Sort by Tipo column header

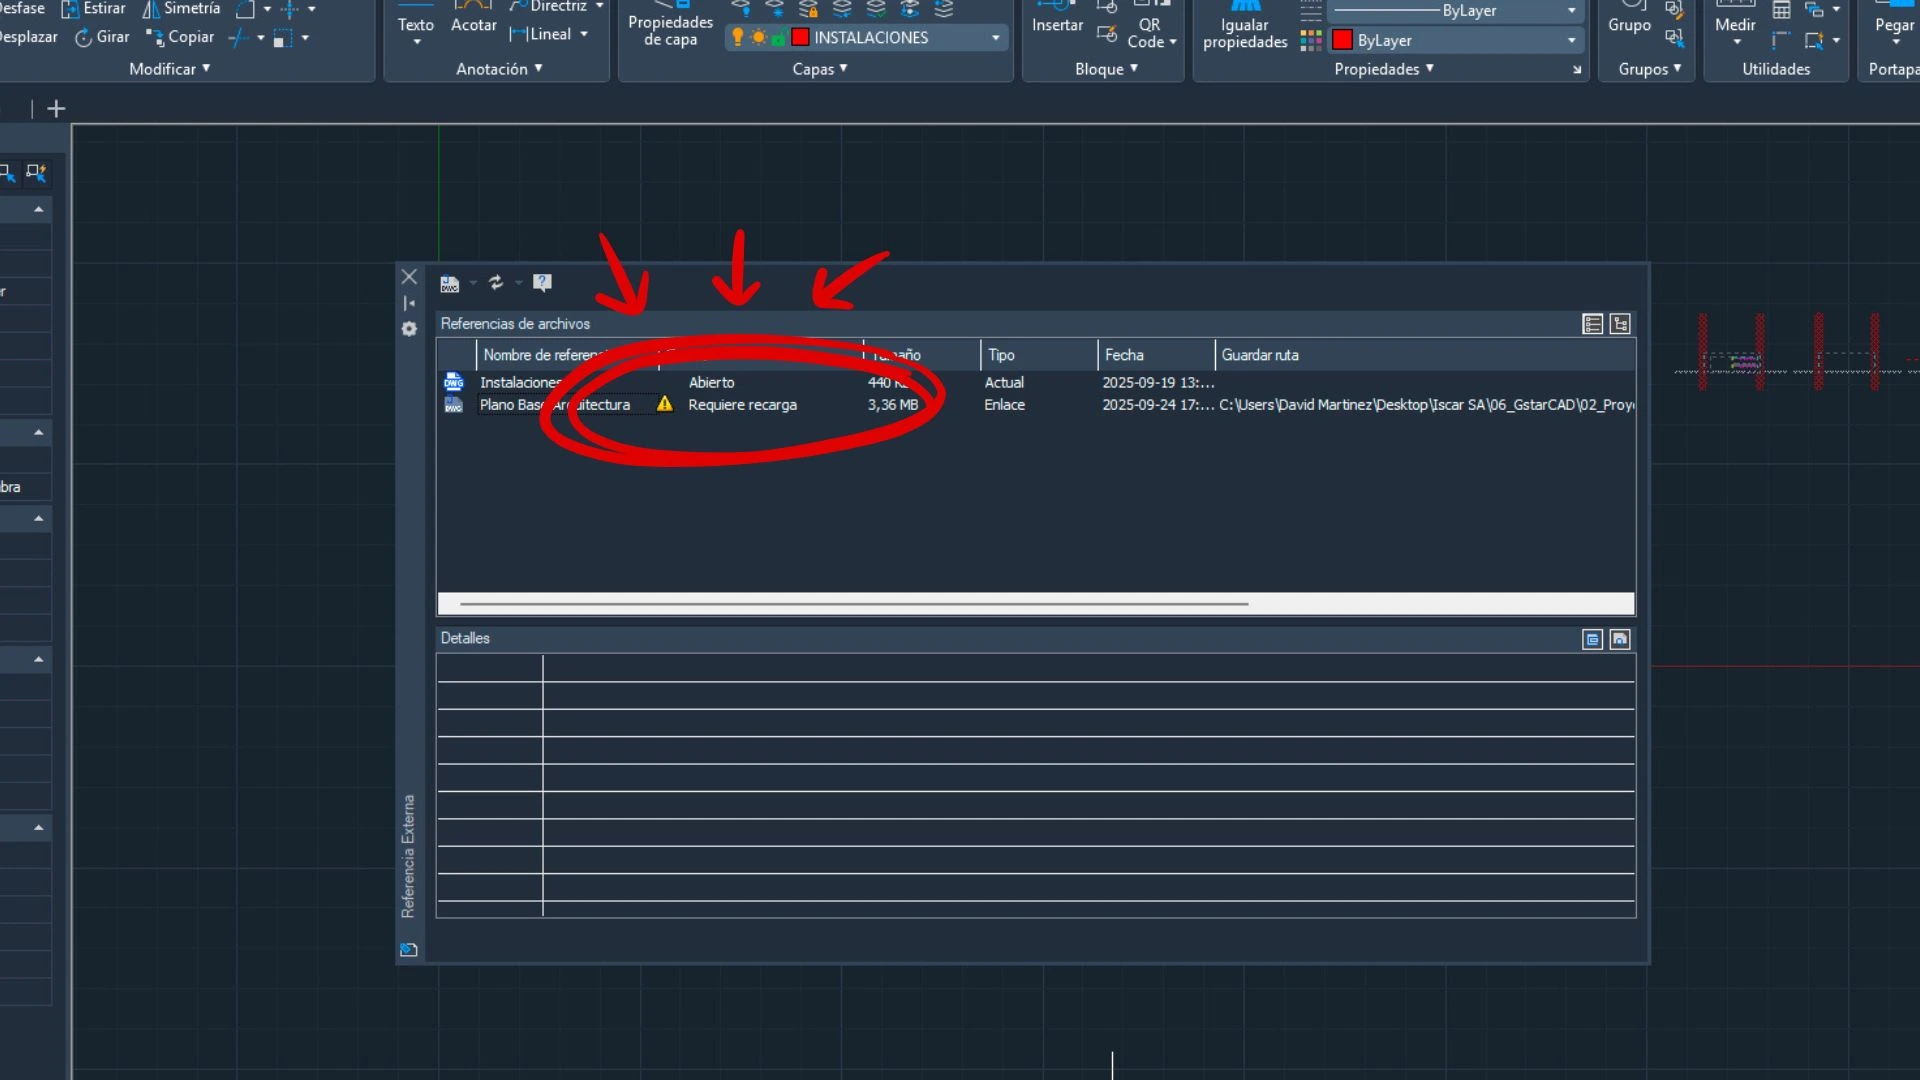pos(1039,355)
